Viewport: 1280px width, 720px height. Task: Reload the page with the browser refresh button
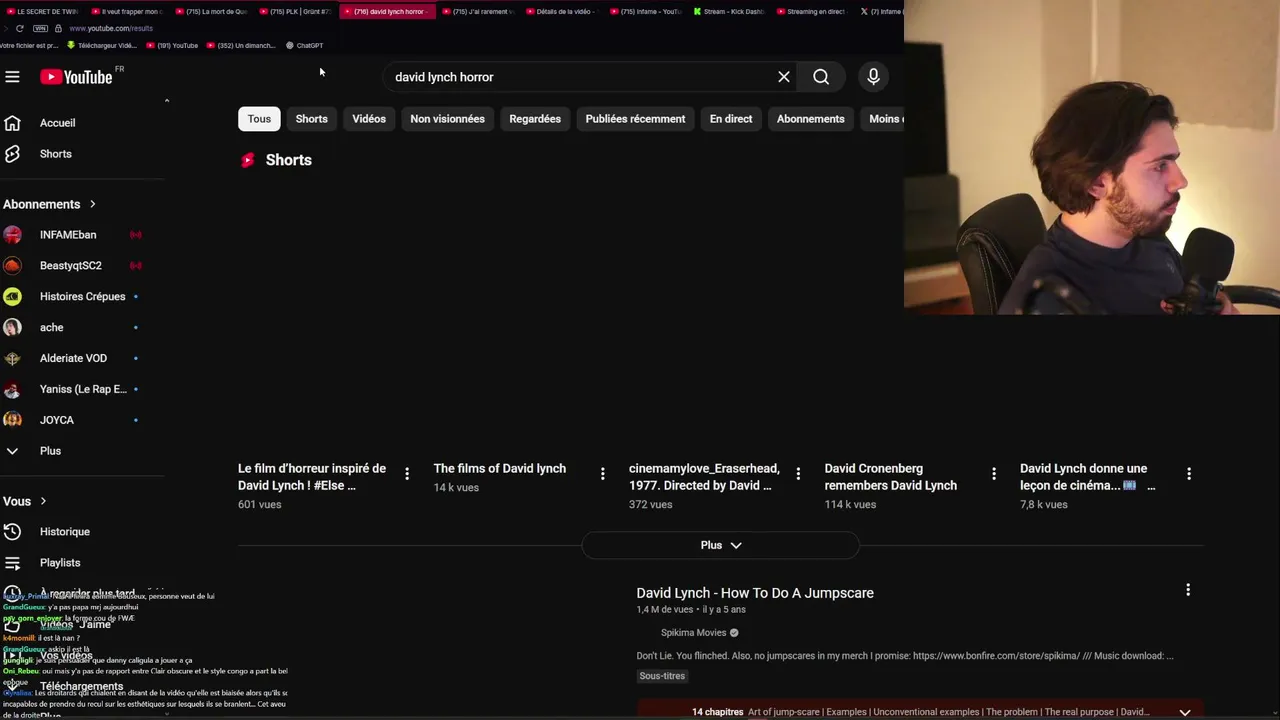19,28
